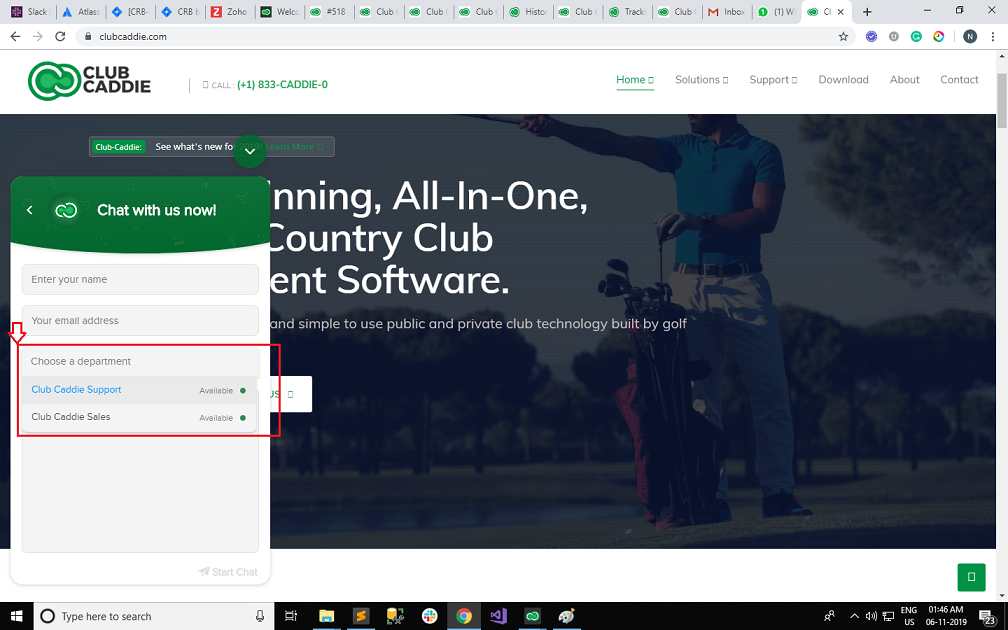Minimize the chat using the green chevron circle
The height and width of the screenshot is (630, 1008).
249,152
